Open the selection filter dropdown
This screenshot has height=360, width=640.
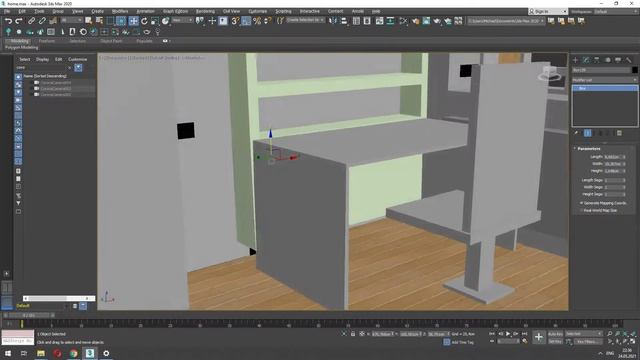71,20
